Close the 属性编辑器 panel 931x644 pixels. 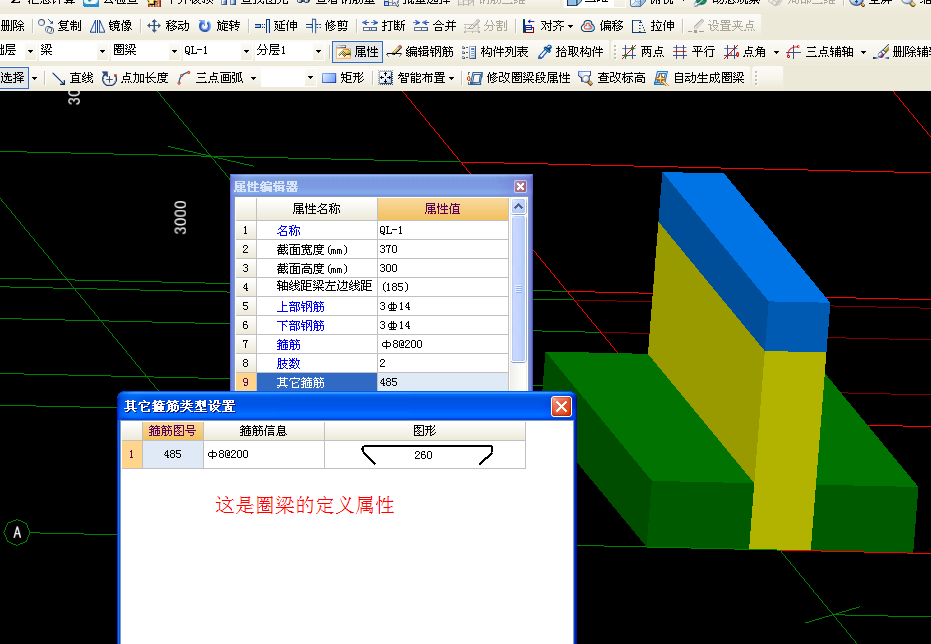(x=520, y=186)
